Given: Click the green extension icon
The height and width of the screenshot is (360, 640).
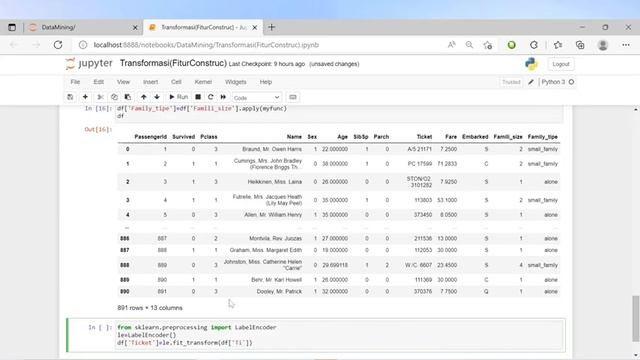Looking at the screenshot, I should click(x=511, y=45).
